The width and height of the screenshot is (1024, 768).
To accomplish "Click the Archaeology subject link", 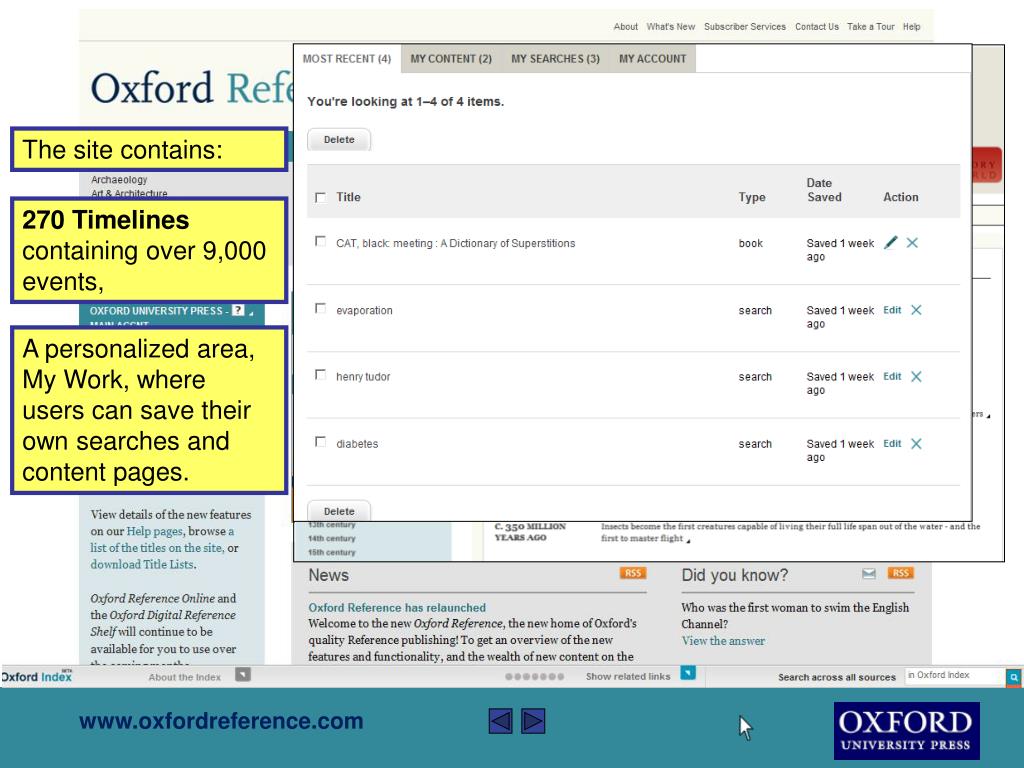I will 119,180.
